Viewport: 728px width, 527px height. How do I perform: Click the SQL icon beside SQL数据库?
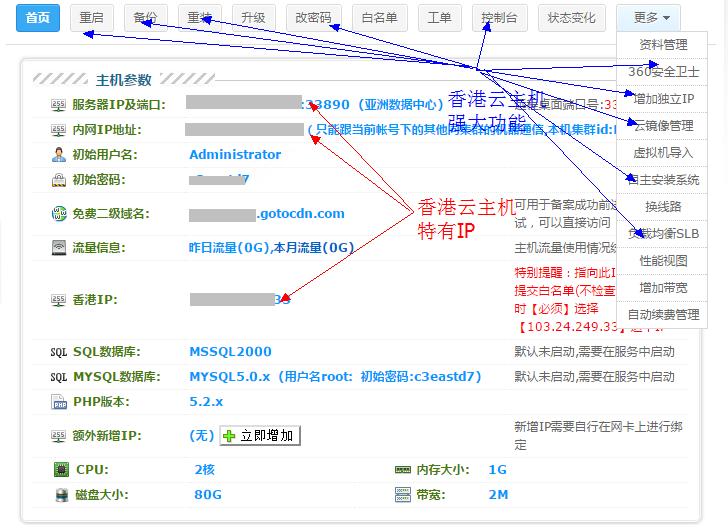(59, 352)
